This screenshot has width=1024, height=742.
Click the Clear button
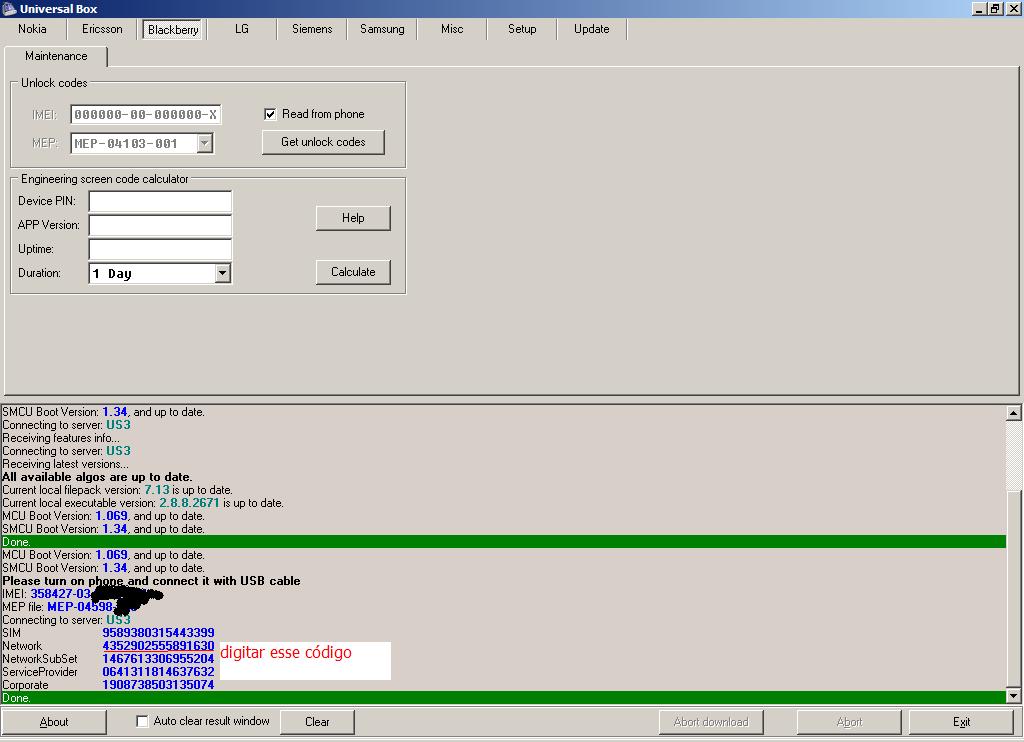(317, 722)
